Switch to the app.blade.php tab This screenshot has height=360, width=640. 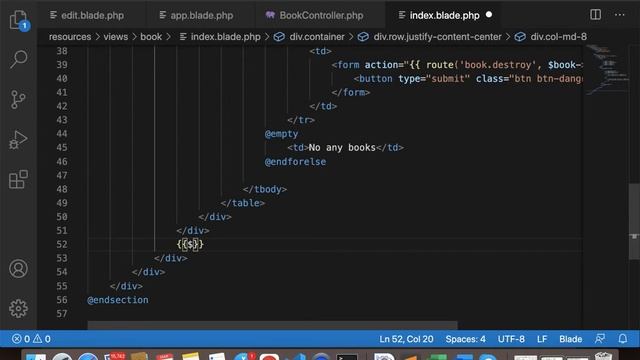(196, 16)
